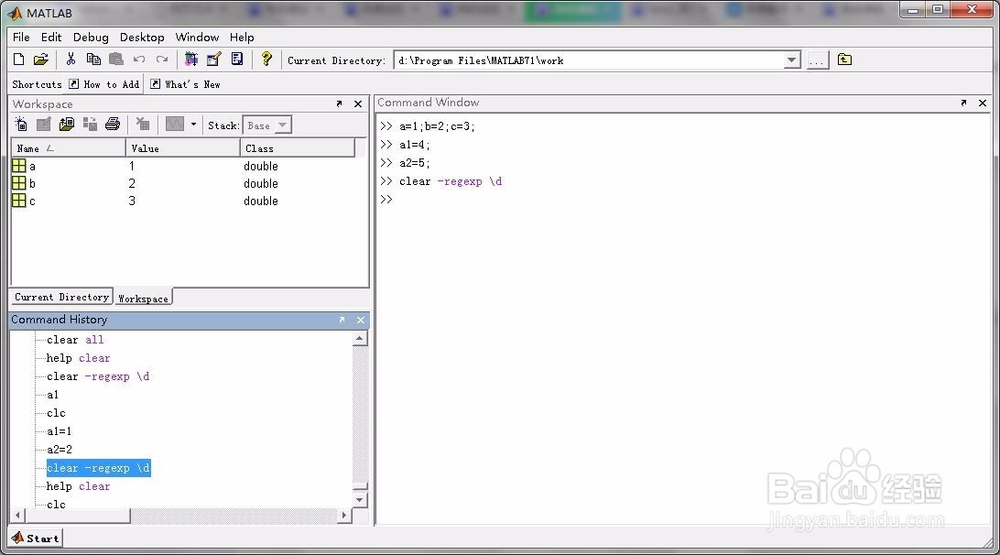Close the Workspace panel
The image size is (1000, 555).
pos(358,103)
